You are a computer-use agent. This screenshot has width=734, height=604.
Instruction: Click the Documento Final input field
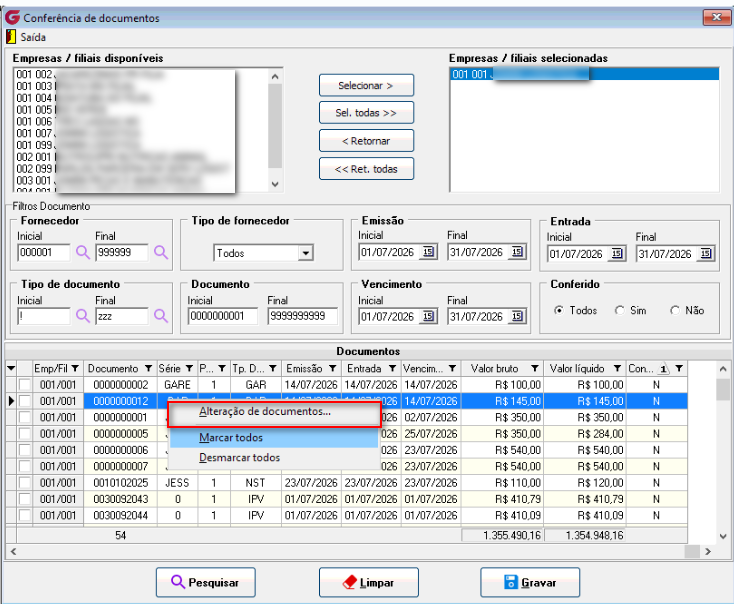point(303,316)
